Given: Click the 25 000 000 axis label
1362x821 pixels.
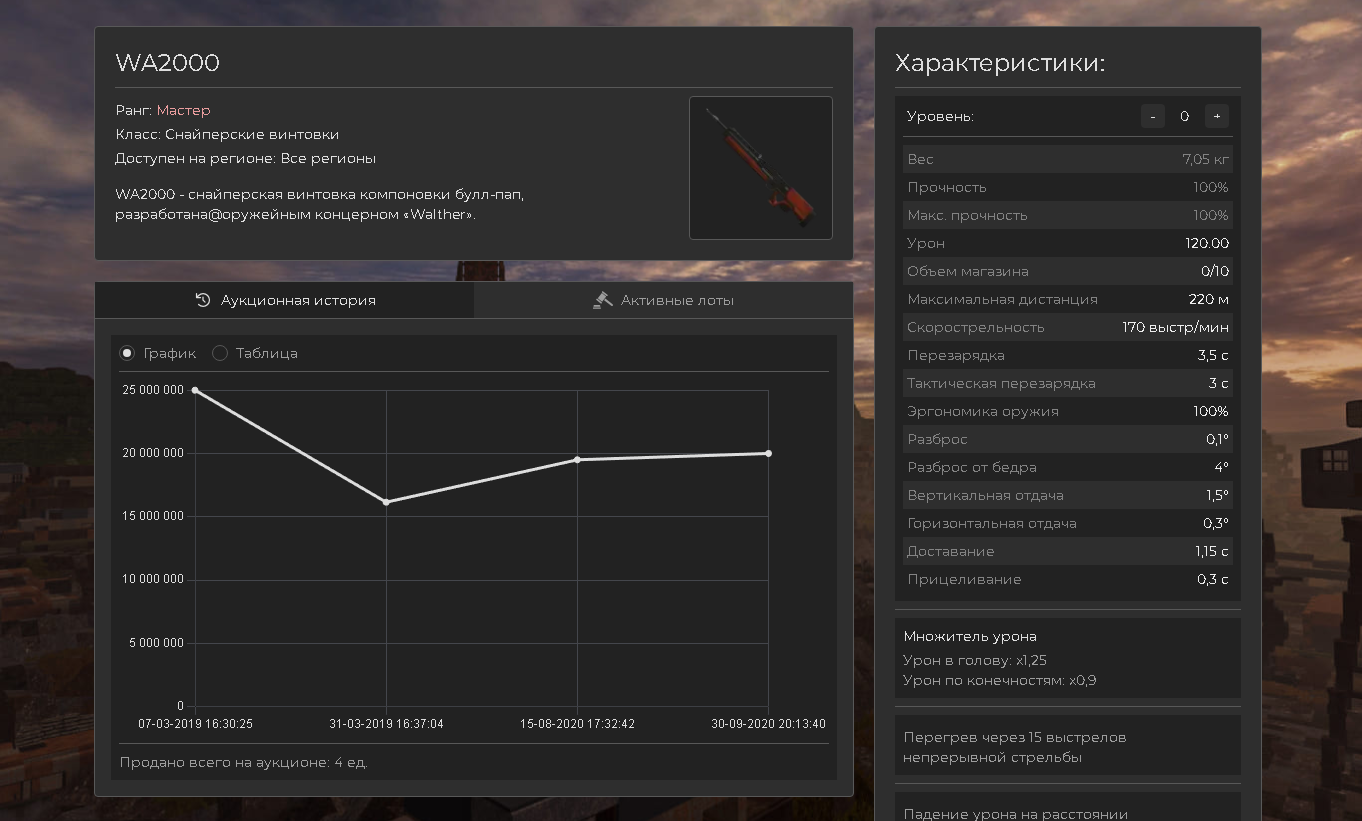Looking at the screenshot, I should [x=153, y=390].
